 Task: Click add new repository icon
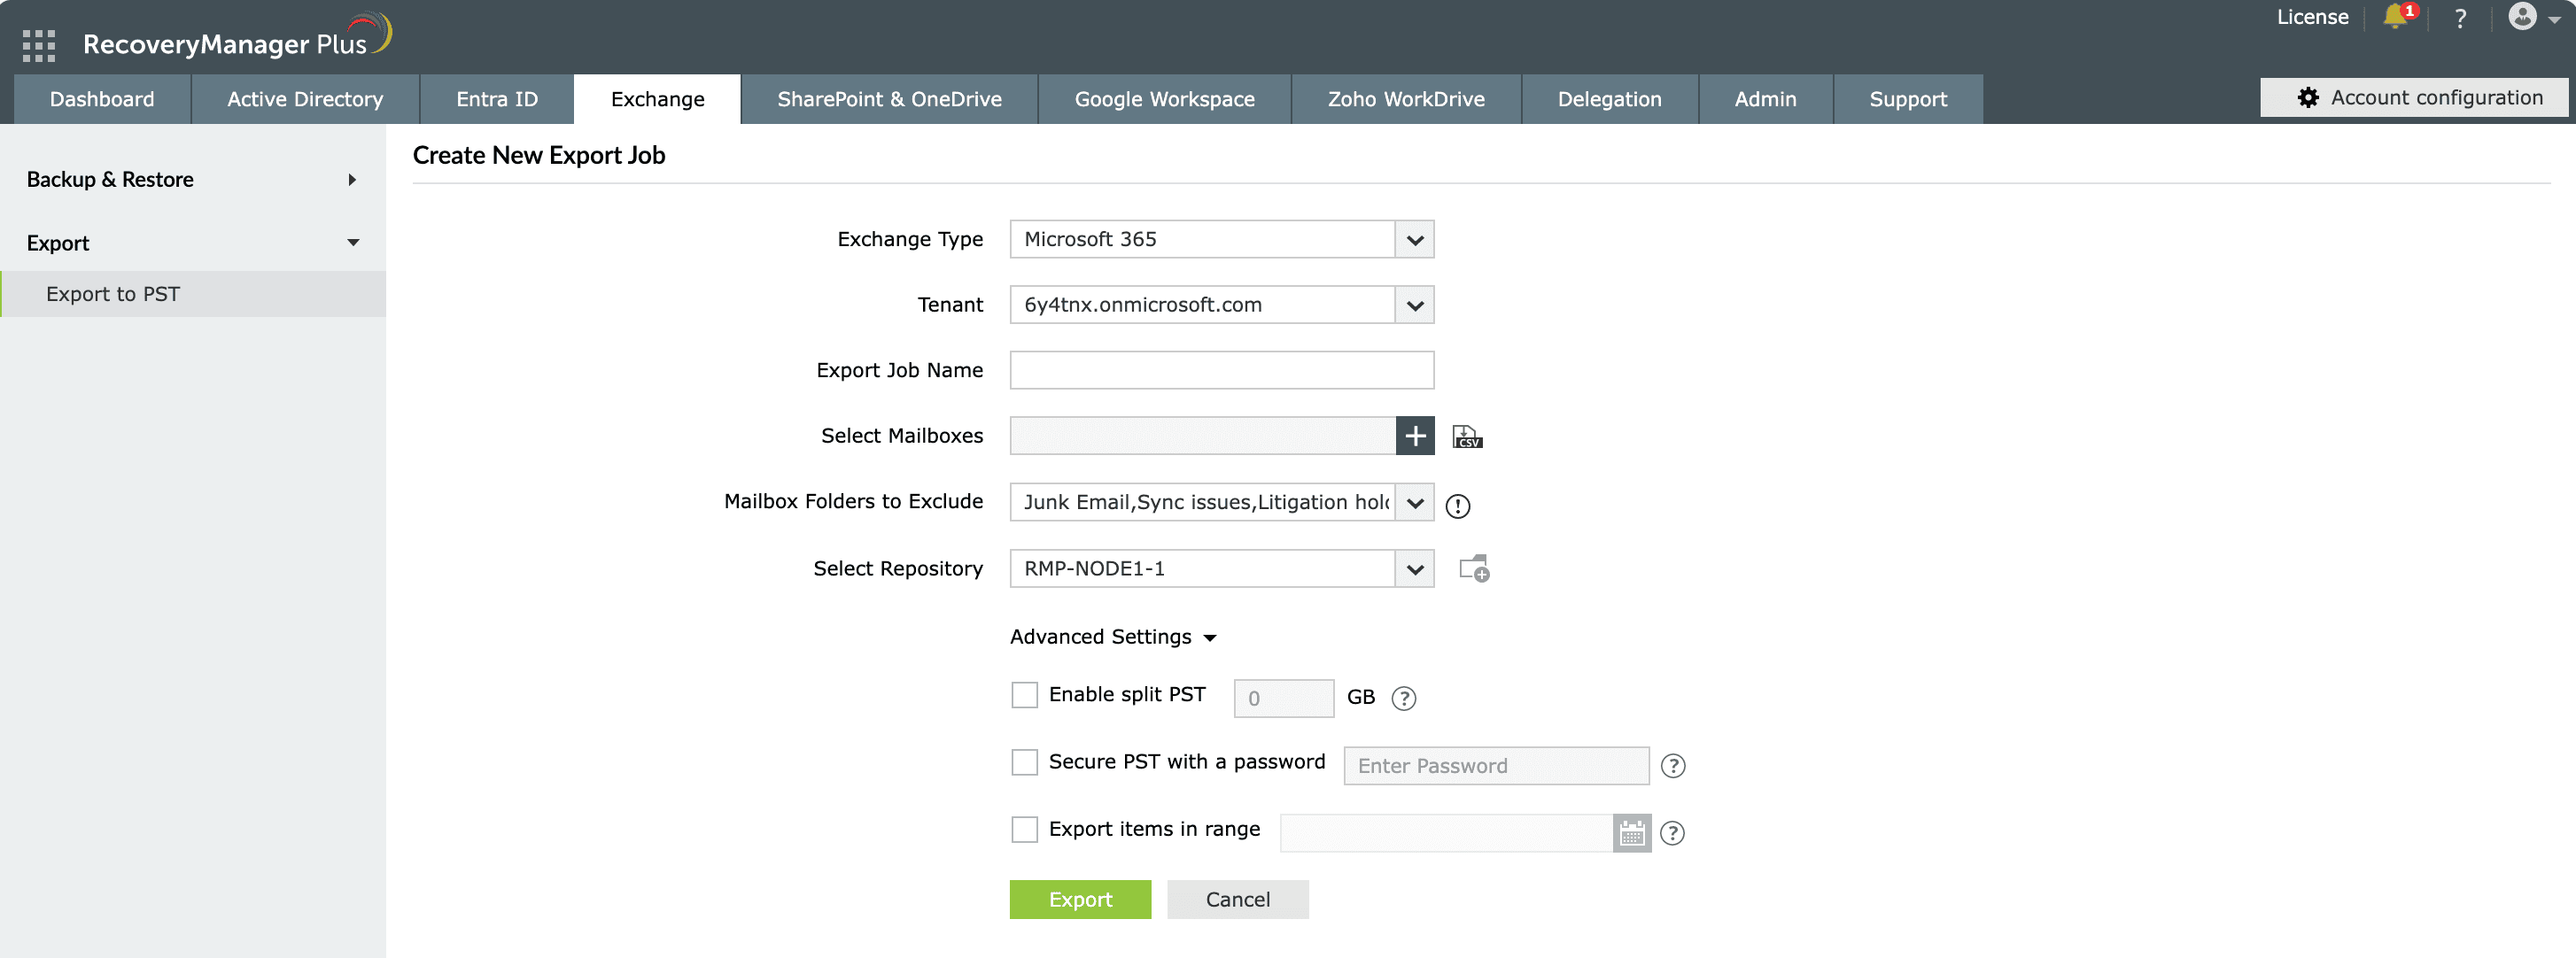[x=1473, y=569]
